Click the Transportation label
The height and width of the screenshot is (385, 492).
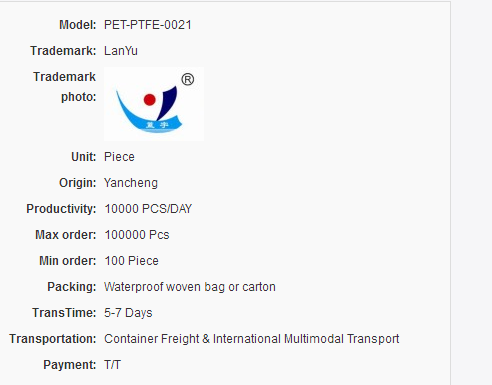point(53,339)
